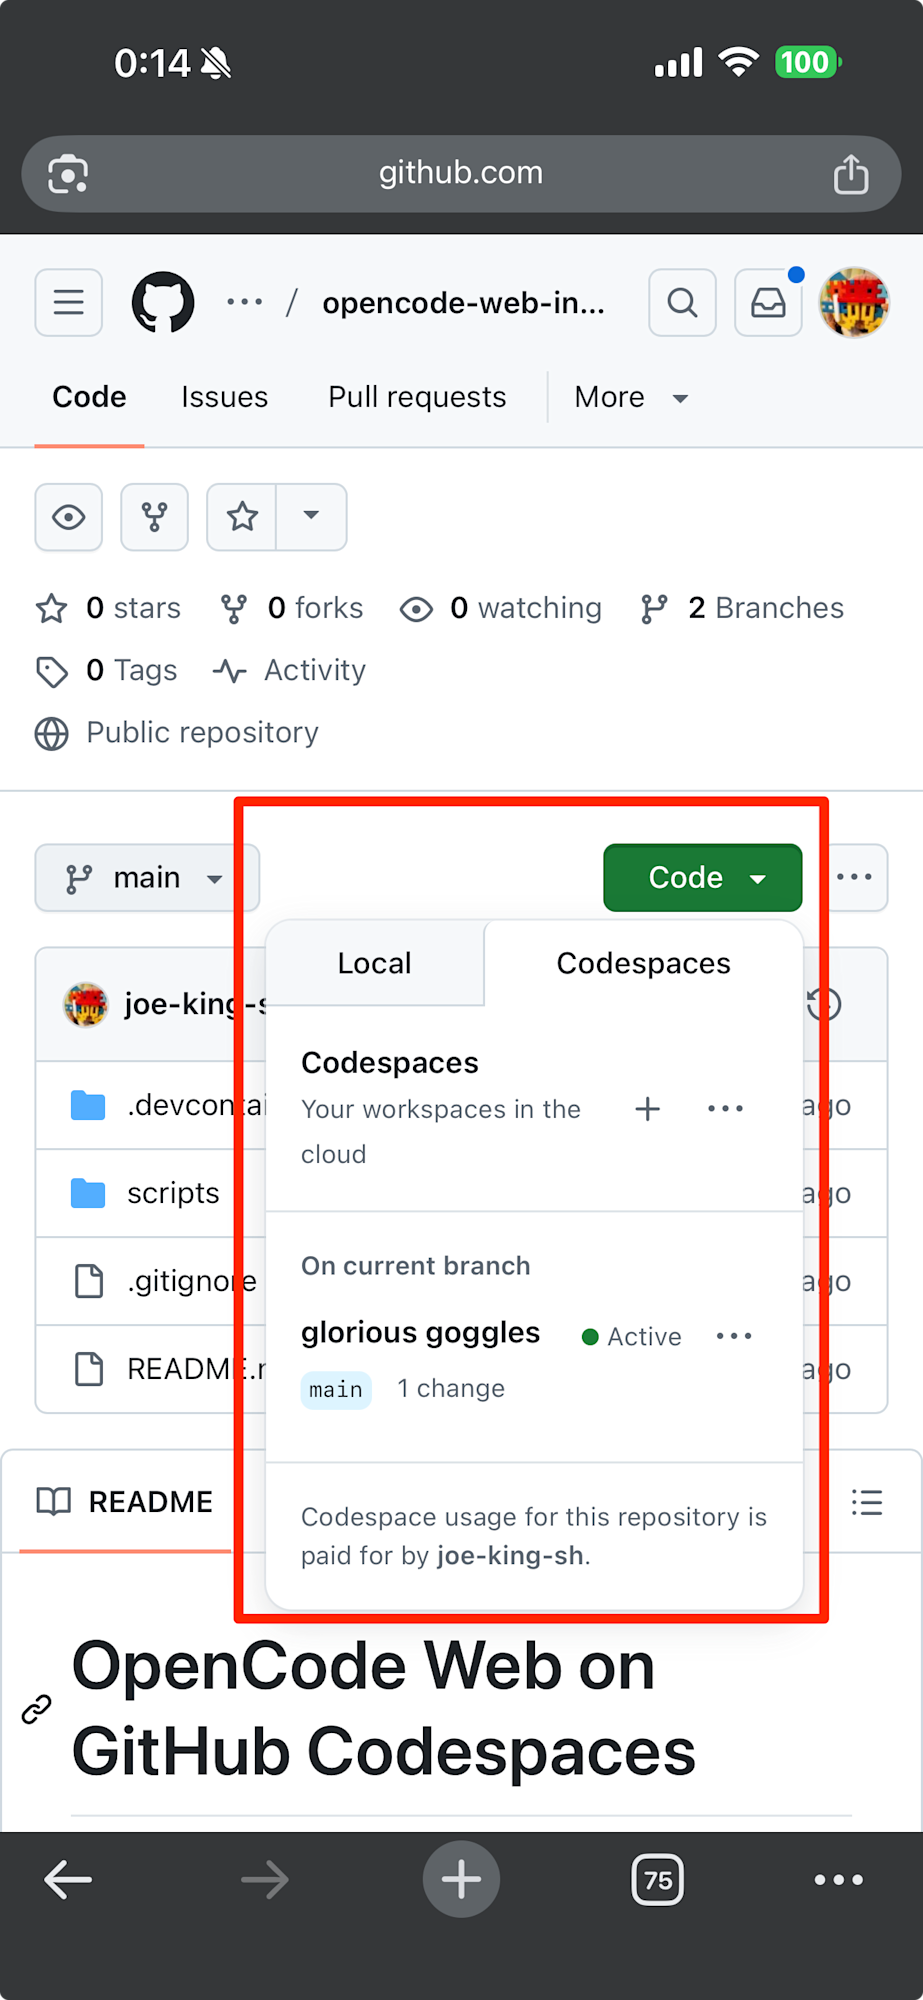The height and width of the screenshot is (2000, 923).
Task: Open the star lists dropdown arrow
Action: point(311,517)
